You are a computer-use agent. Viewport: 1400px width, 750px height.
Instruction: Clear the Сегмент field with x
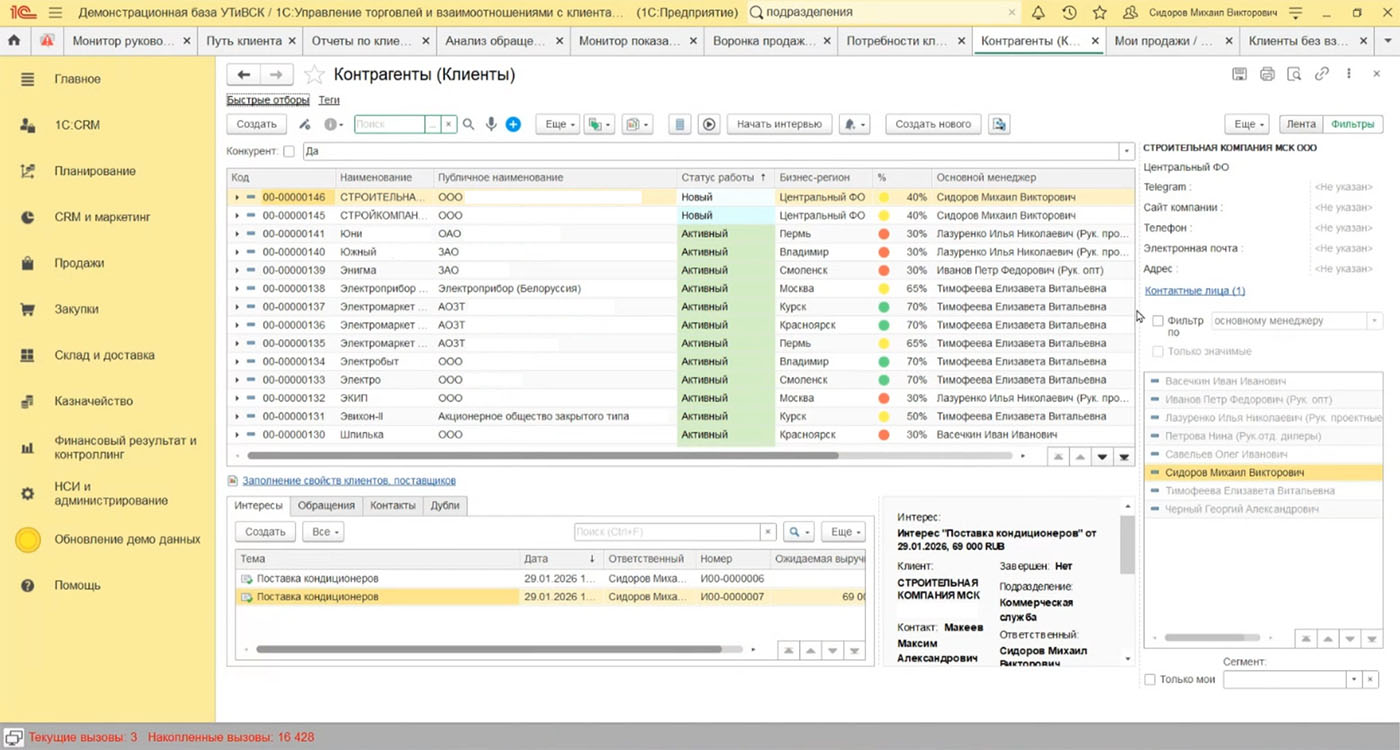(x=1370, y=679)
